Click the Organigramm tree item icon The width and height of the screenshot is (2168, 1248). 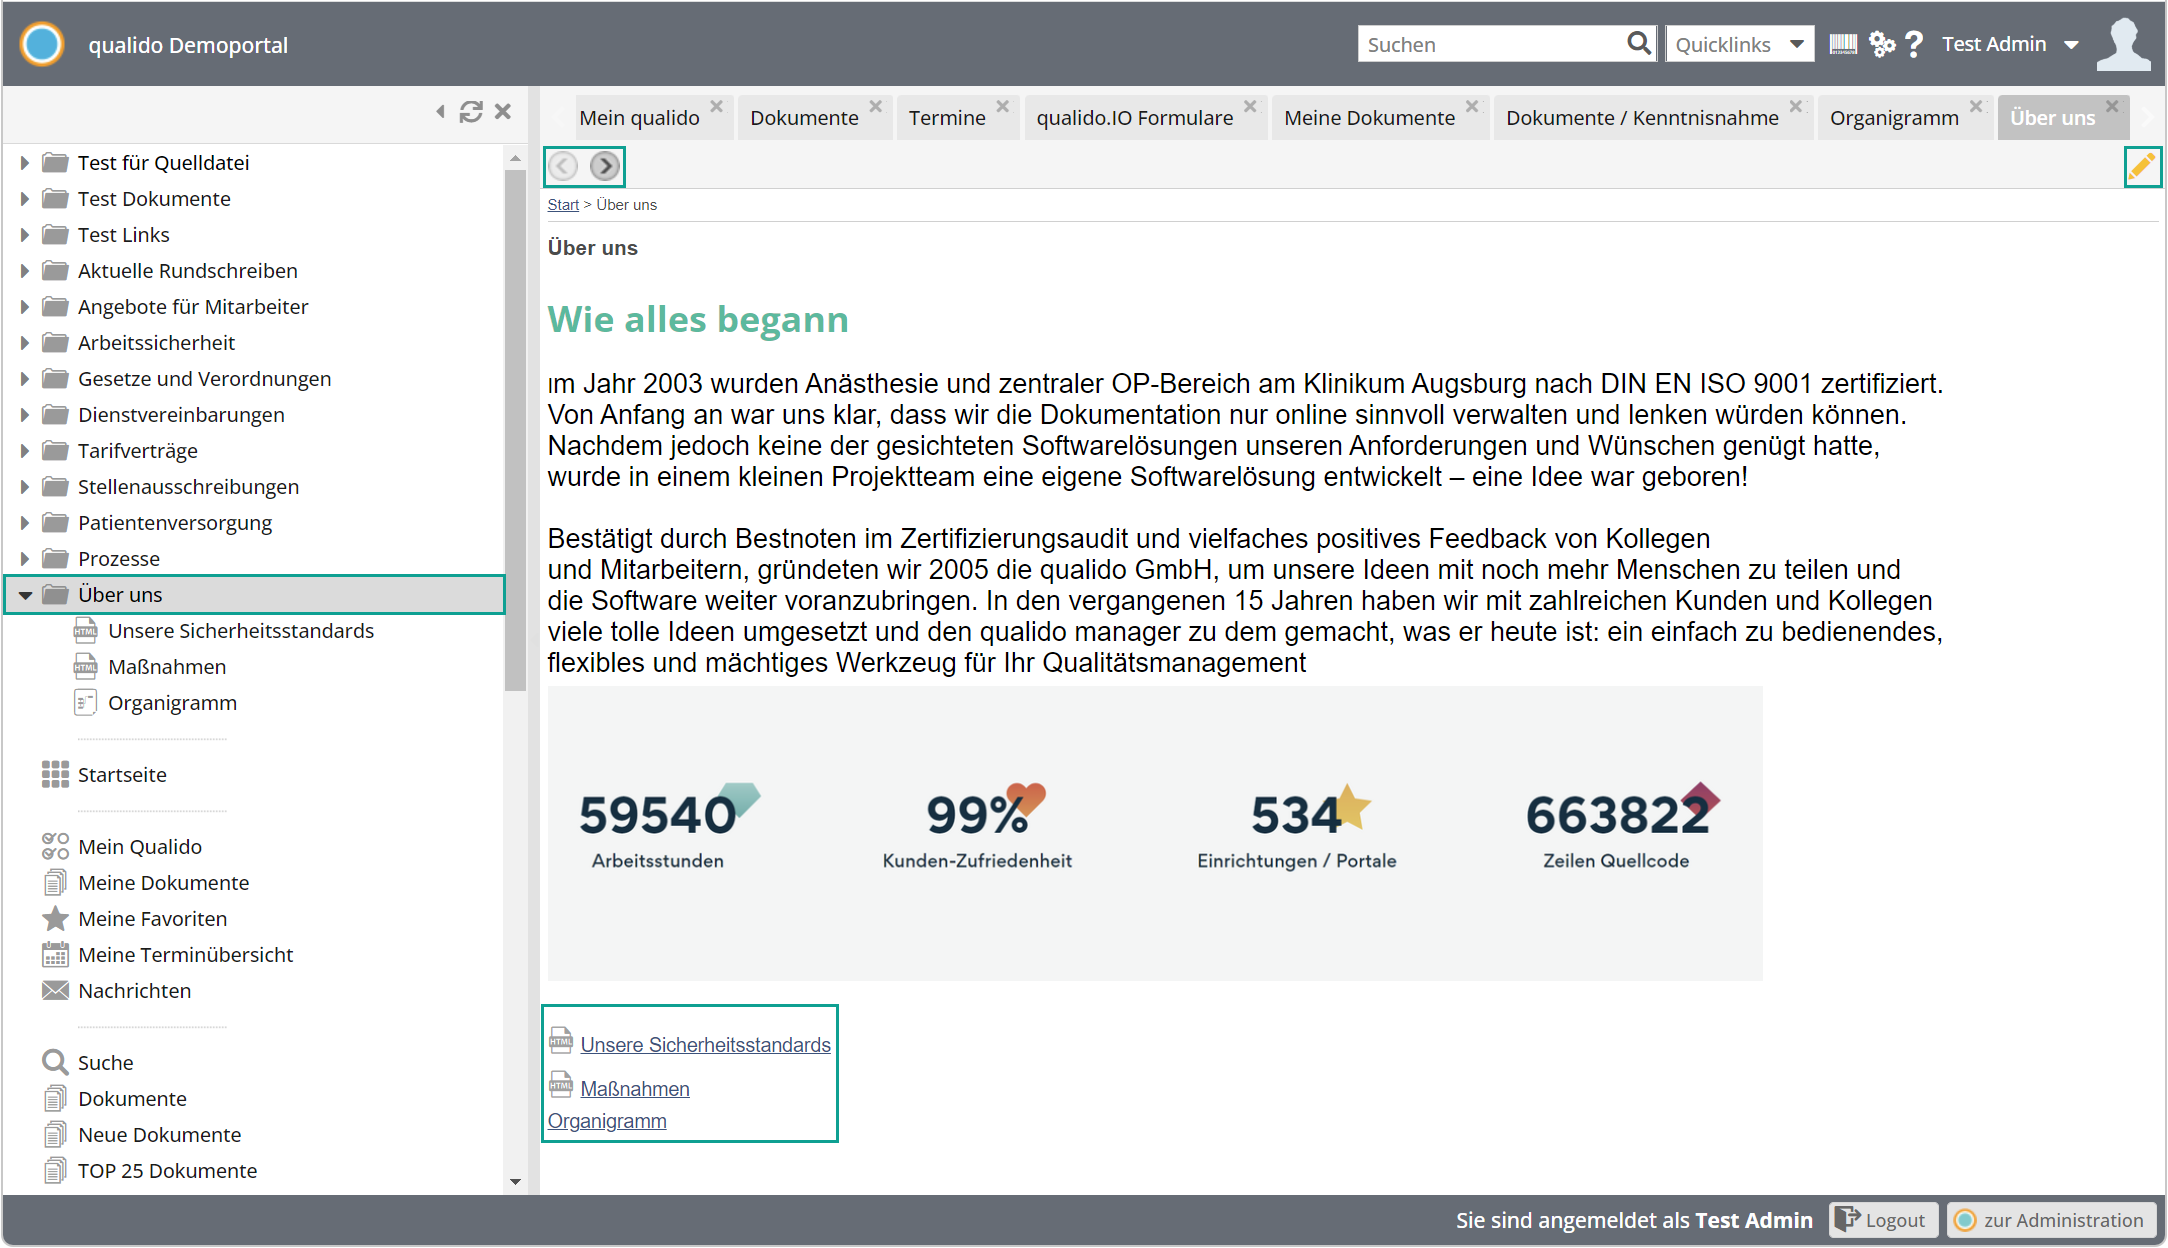(86, 703)
